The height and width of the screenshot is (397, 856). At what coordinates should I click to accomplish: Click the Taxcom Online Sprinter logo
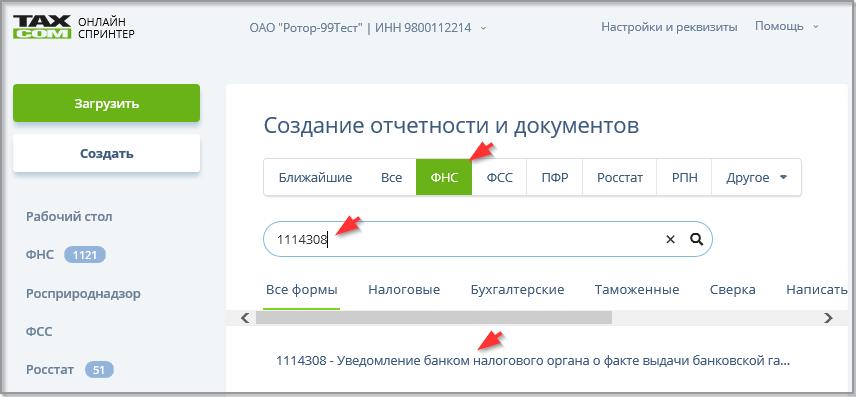pyautogui.click(x=74, y=27)
